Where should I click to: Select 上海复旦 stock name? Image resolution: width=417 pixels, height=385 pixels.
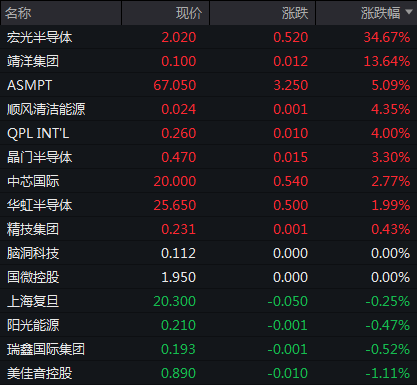coord(33,301)
